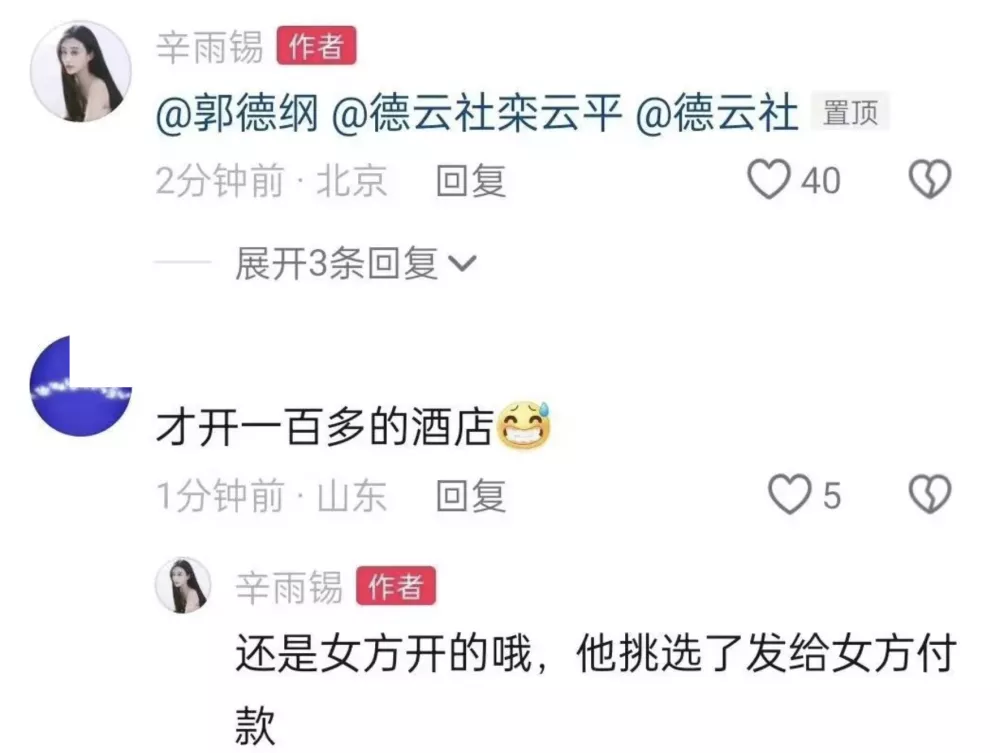Open the blue circular commenter avatar
This screenshot has height=753, width=1000.
tap(80, 386)
